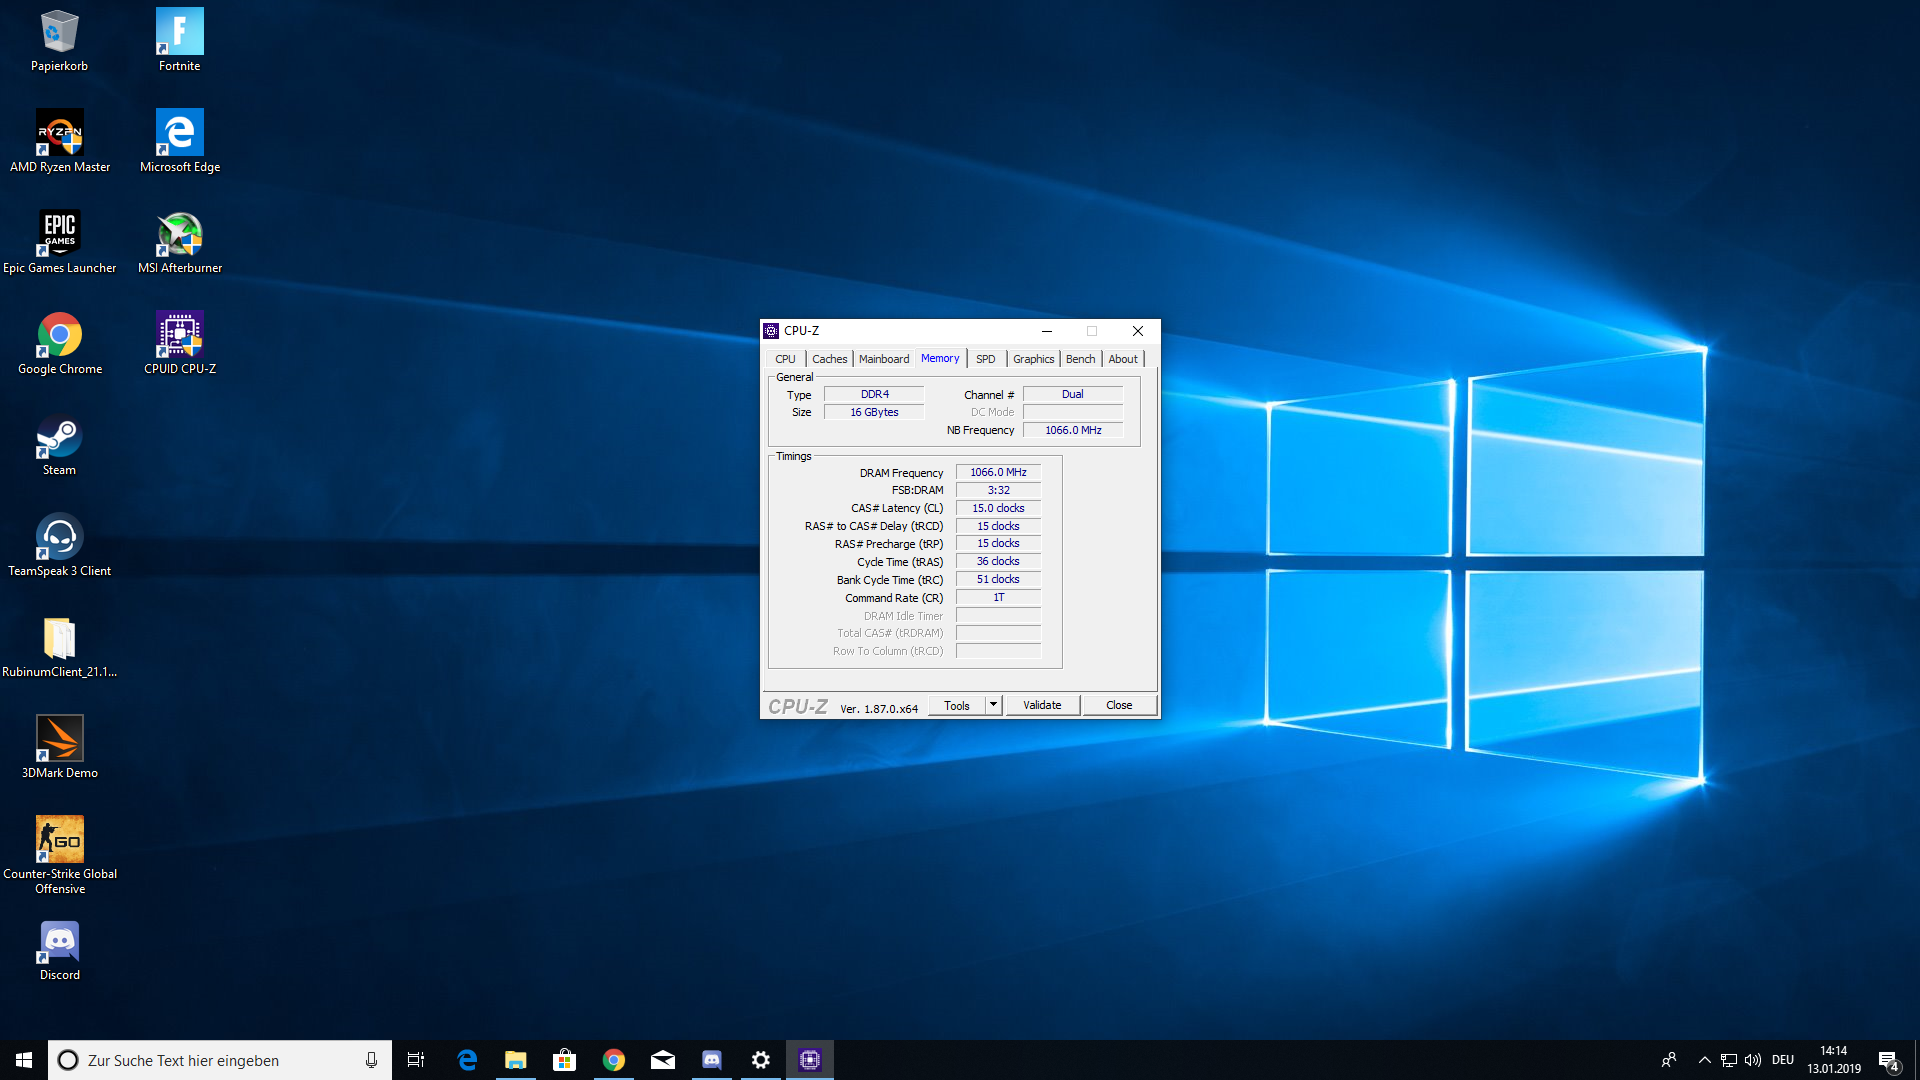Viewport: 1920px width, 1080px height.
Task: Click the CPUID CPU-Z desktop icon
Action: pyautogui.click(x=180, y=336)
